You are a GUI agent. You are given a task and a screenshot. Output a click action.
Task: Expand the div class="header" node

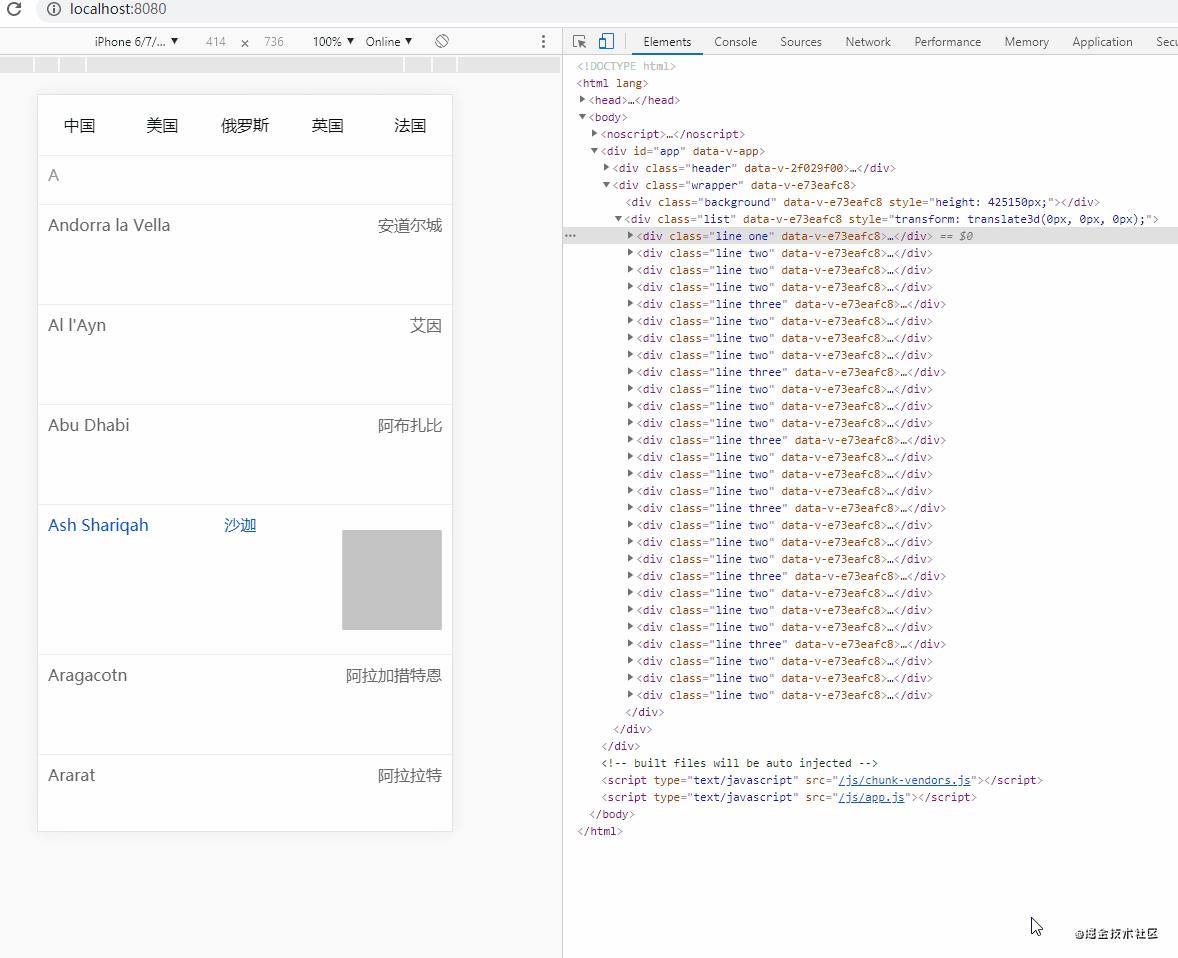click(x=606, y=168)
